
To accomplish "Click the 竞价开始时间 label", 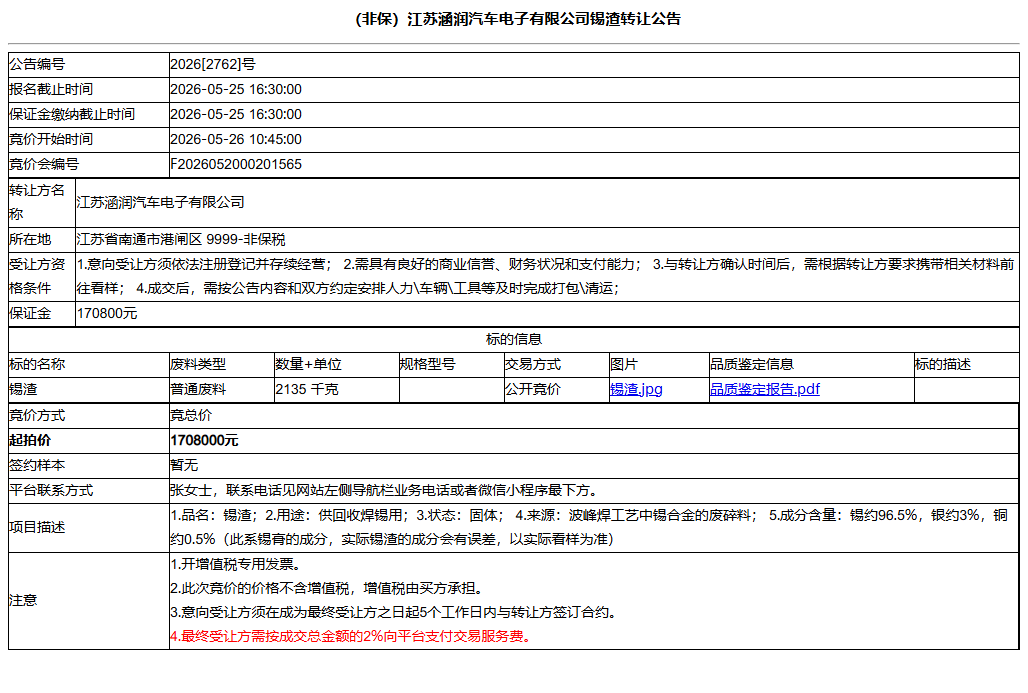I will [51, 139].
